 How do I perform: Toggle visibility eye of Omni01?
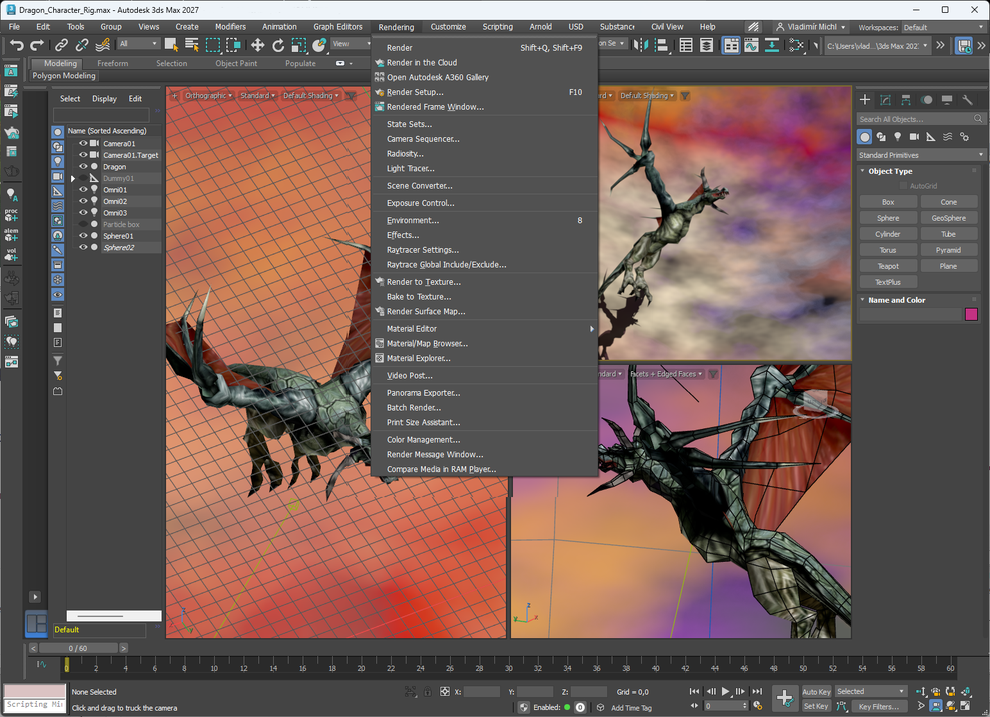click(83, 189)
